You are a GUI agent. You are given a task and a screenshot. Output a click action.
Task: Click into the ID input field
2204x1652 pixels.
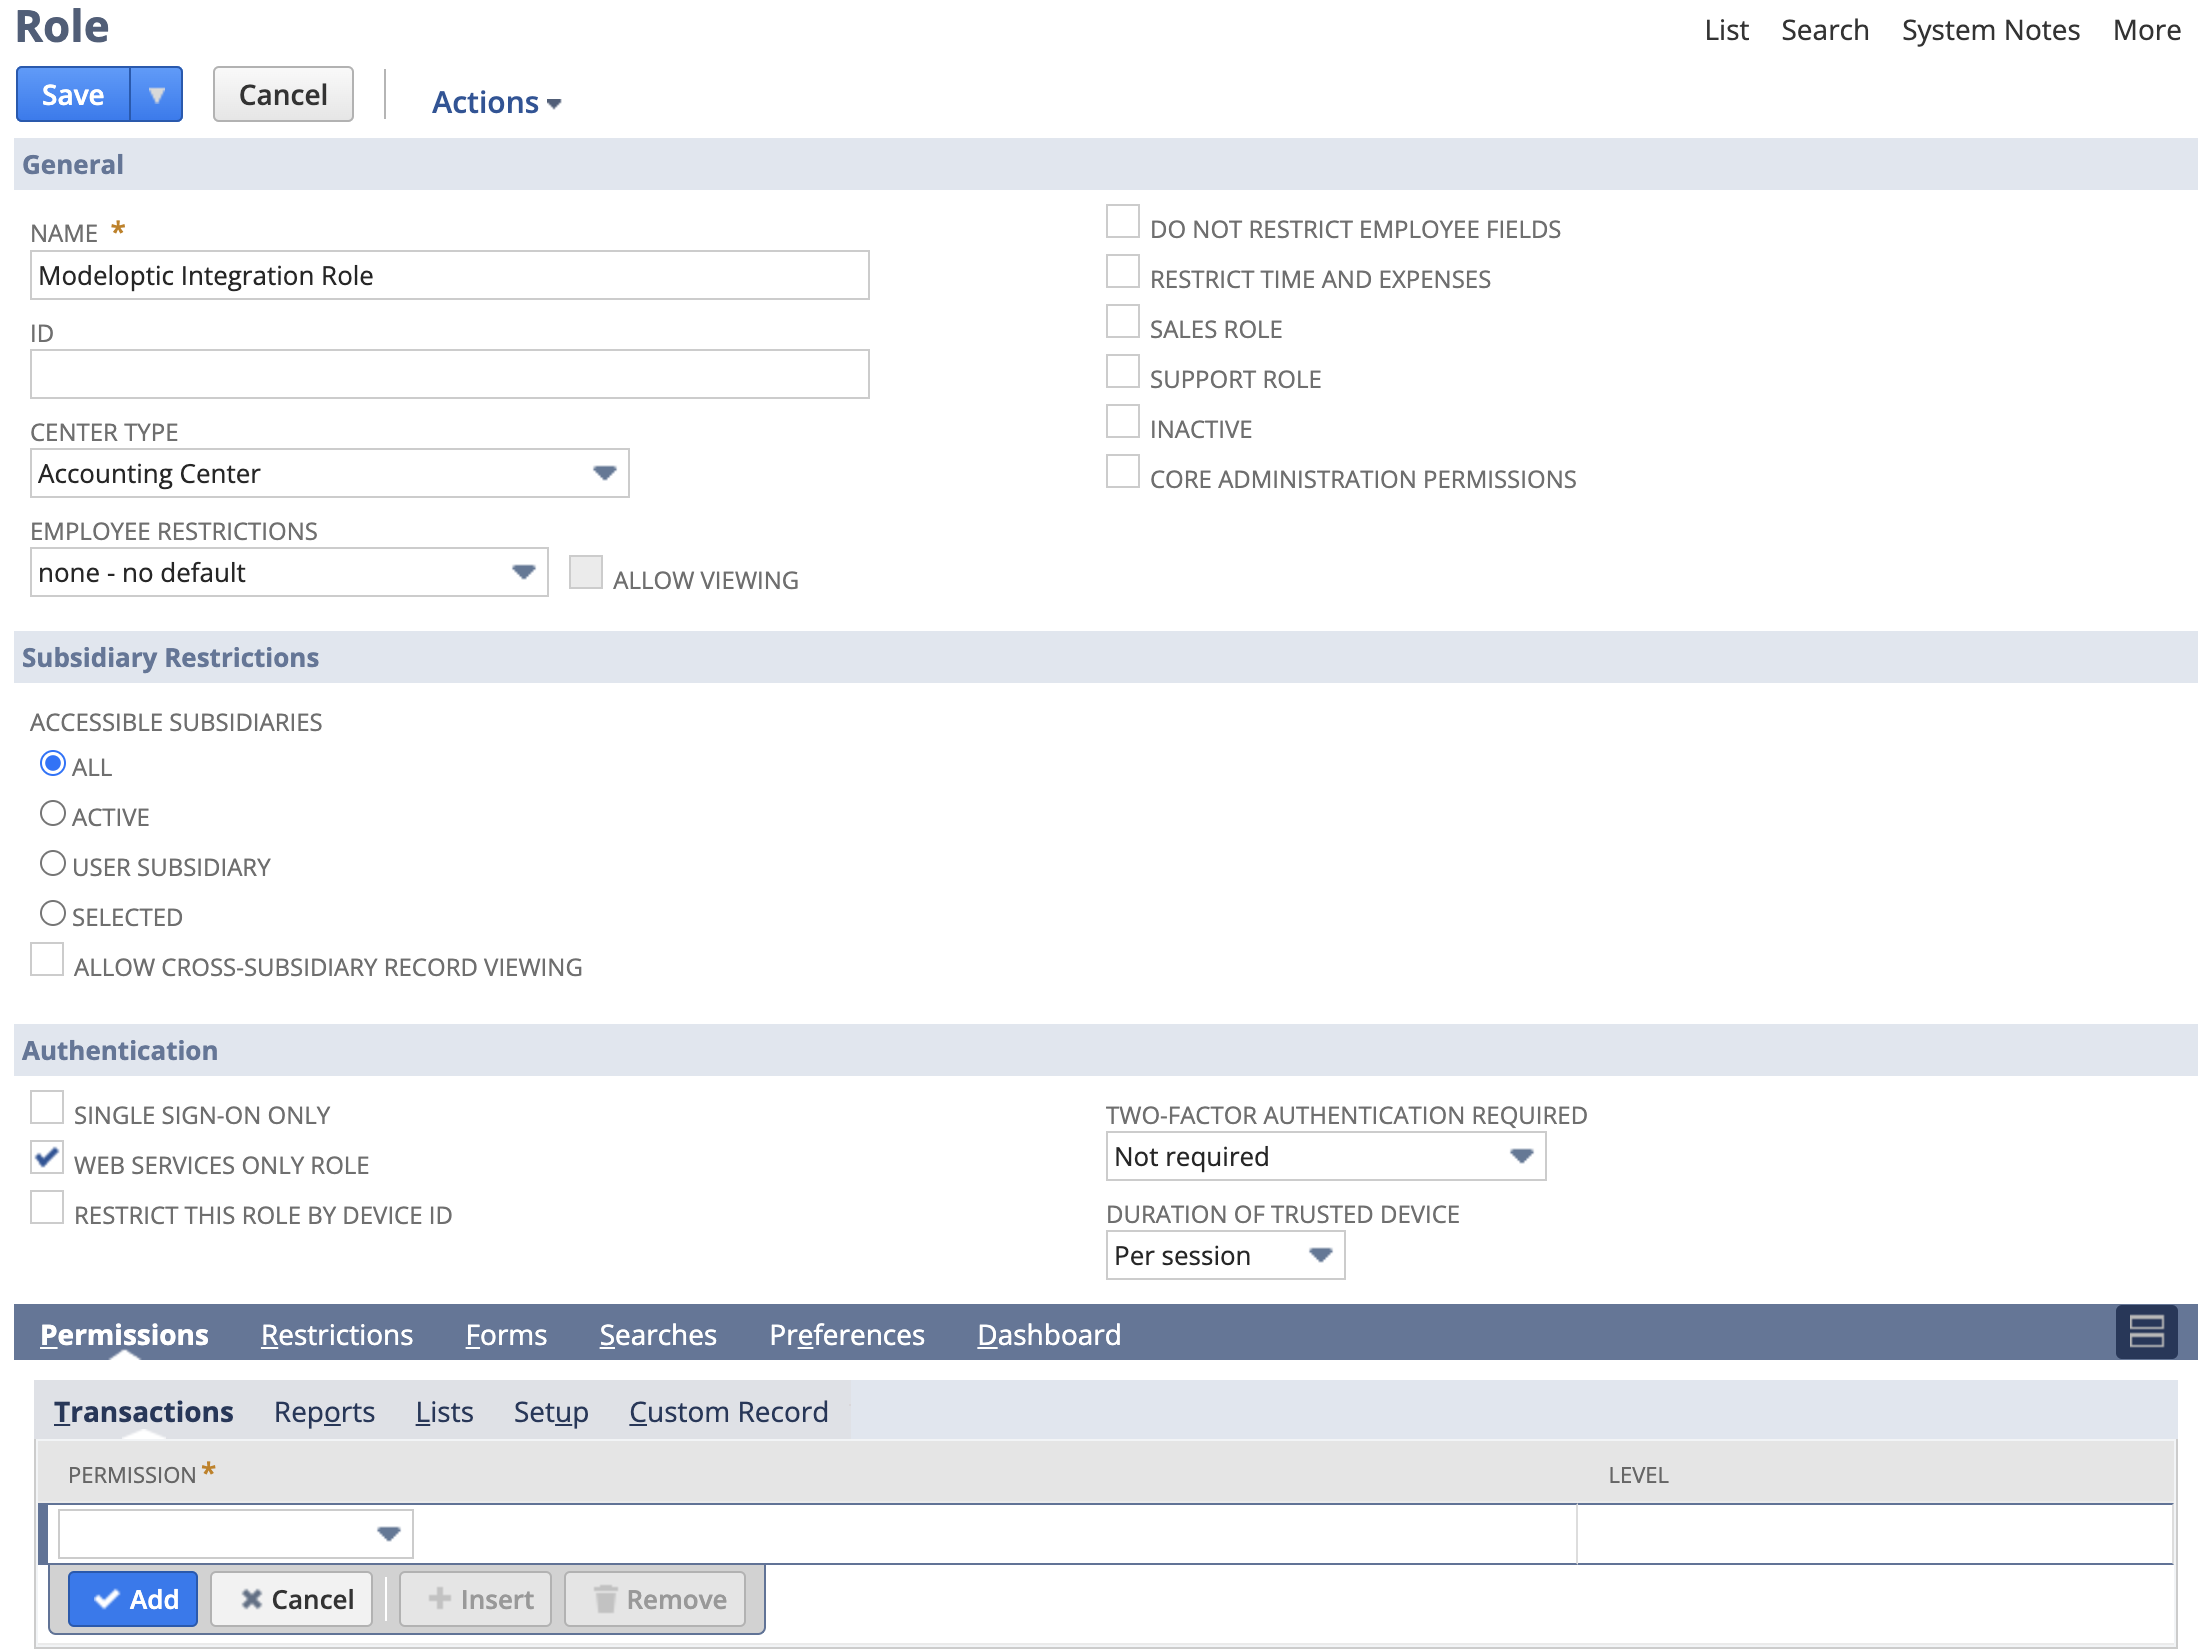pos(449,374)
